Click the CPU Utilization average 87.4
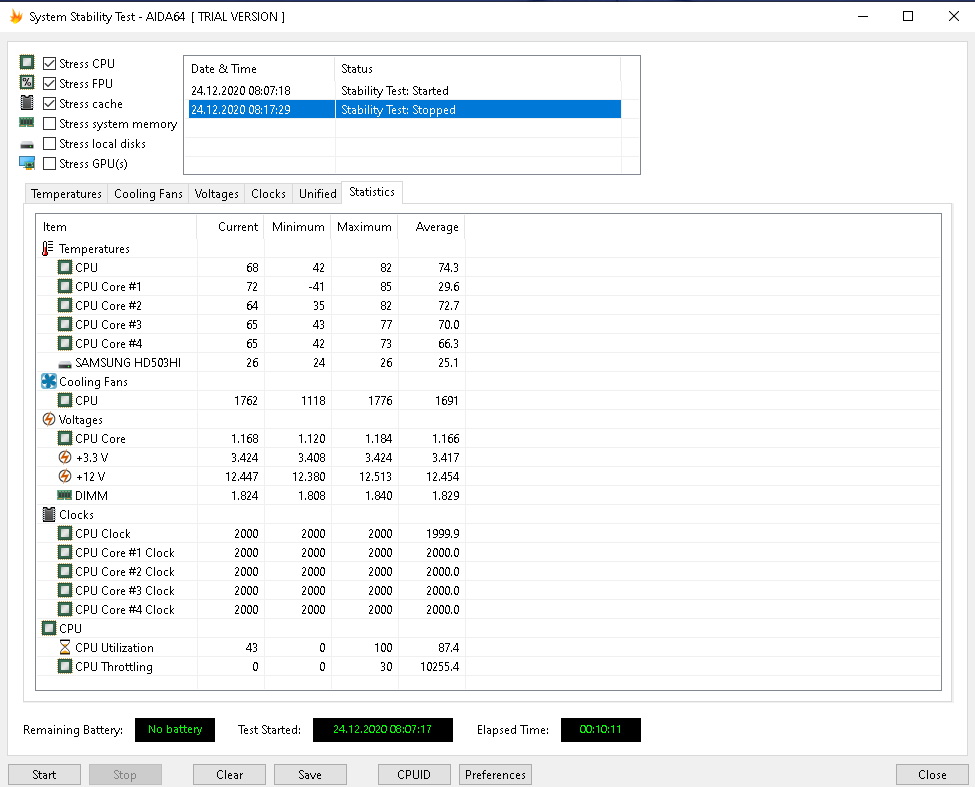975x787 pixels. pyautogui.click(x=448, y=648)
